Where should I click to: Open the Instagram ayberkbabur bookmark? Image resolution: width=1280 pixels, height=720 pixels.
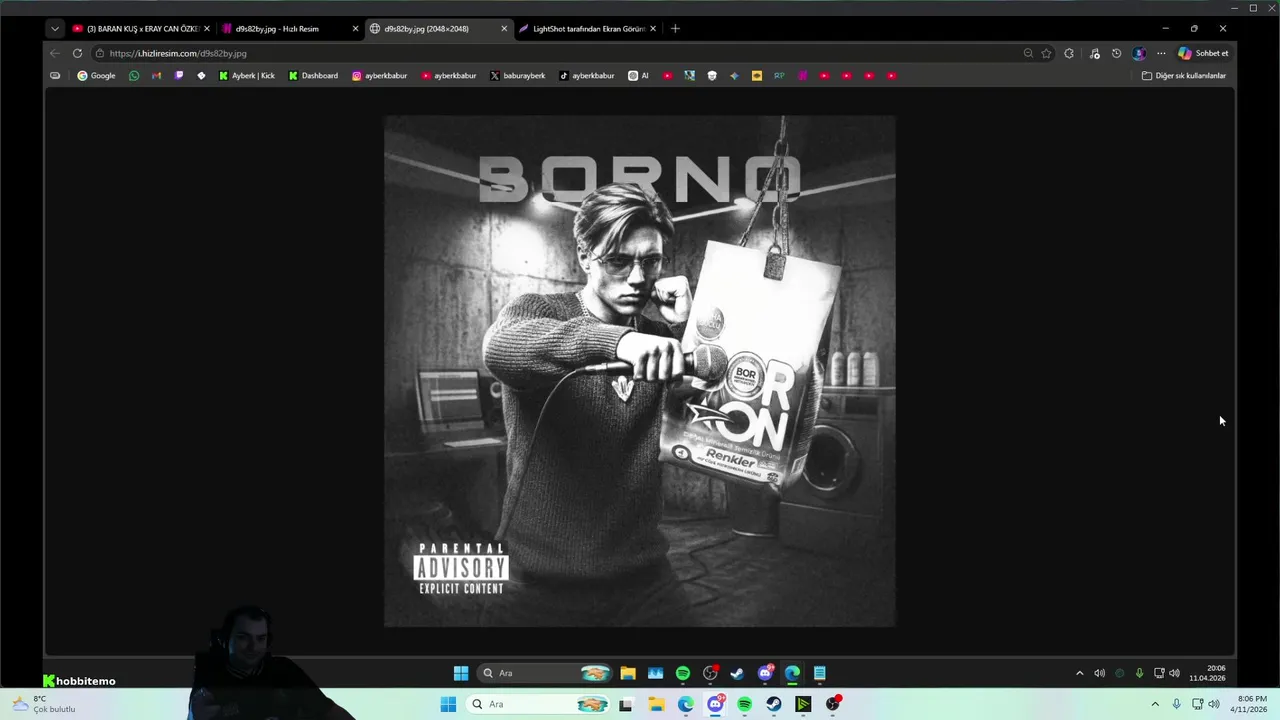(x=379, y=75)
